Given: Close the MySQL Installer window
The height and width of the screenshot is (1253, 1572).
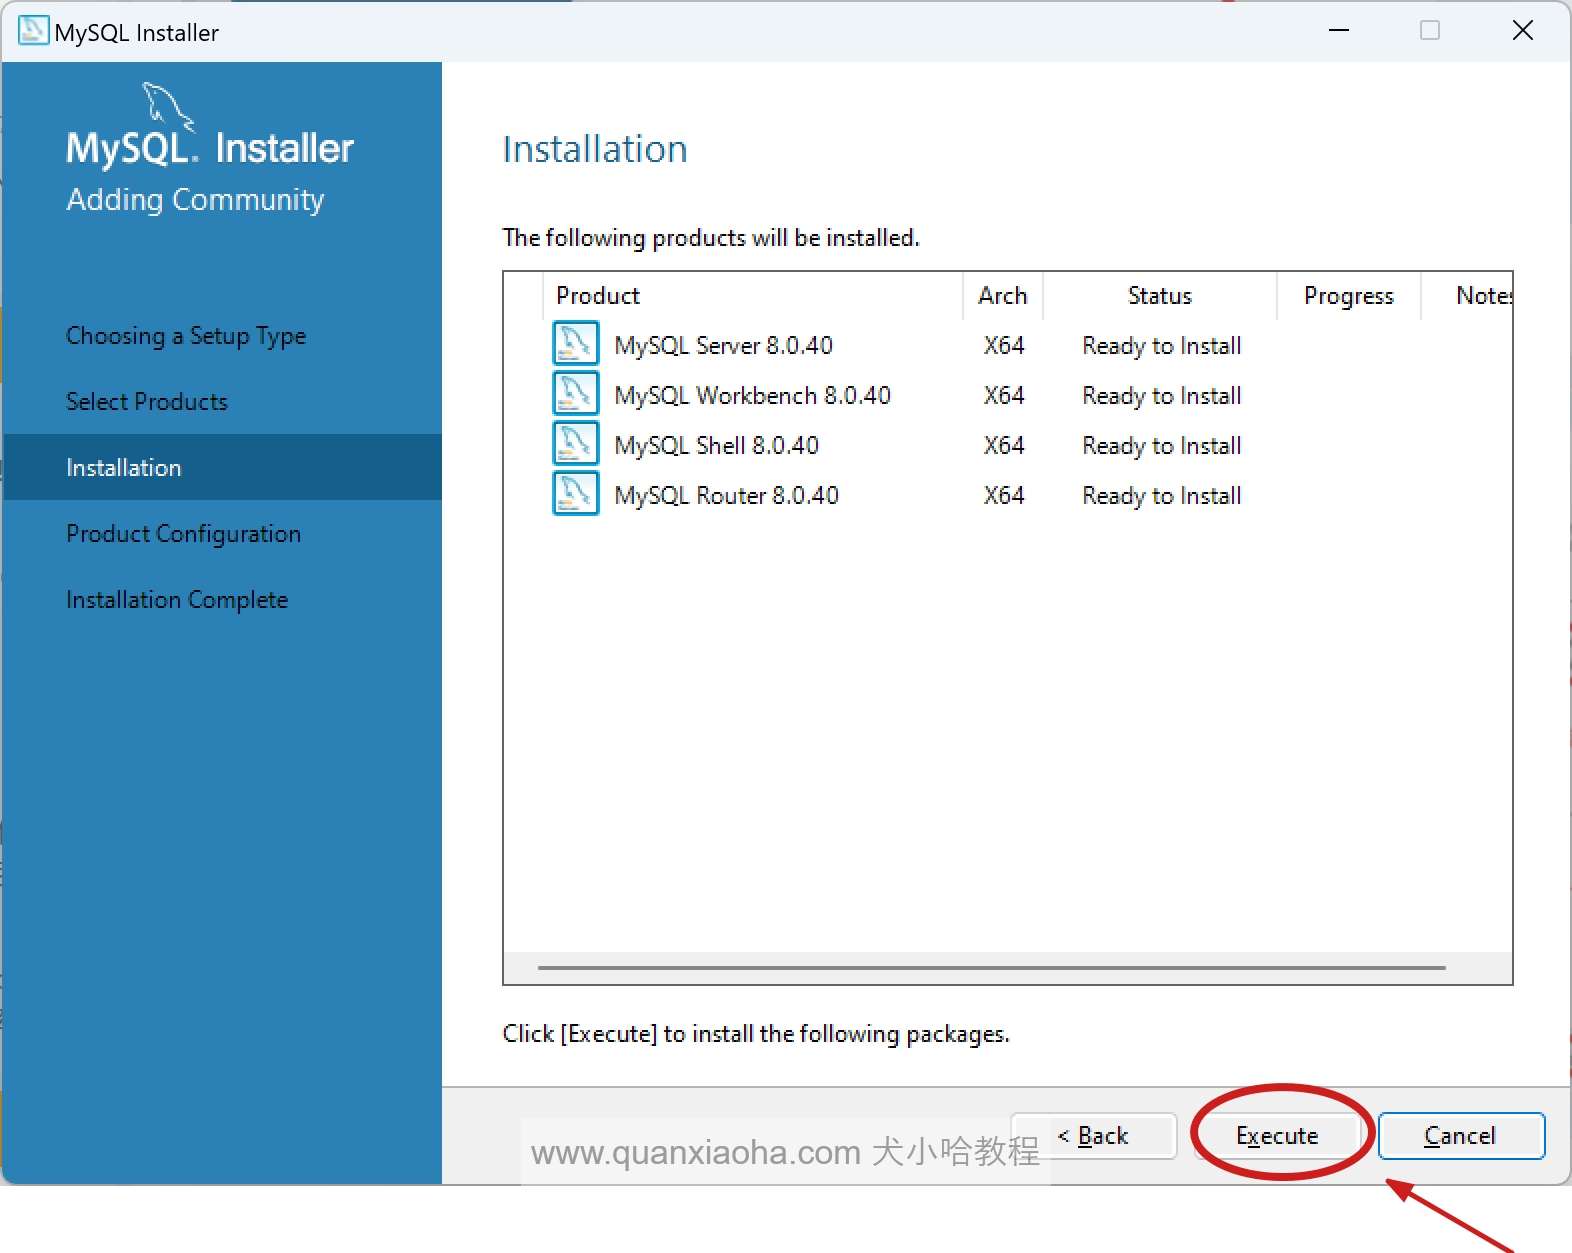Looking at the screenshot, I should click(1523, 31).
